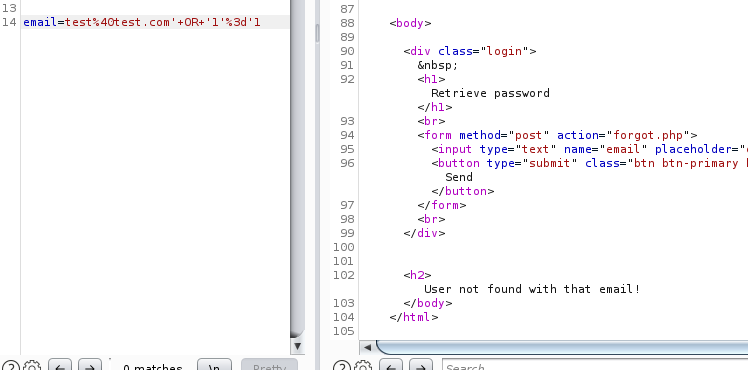Image resolution: width=748 pixels, height=370 pixels.
Task: Click the email= request body payload line
Action: [x=142, y=22]
